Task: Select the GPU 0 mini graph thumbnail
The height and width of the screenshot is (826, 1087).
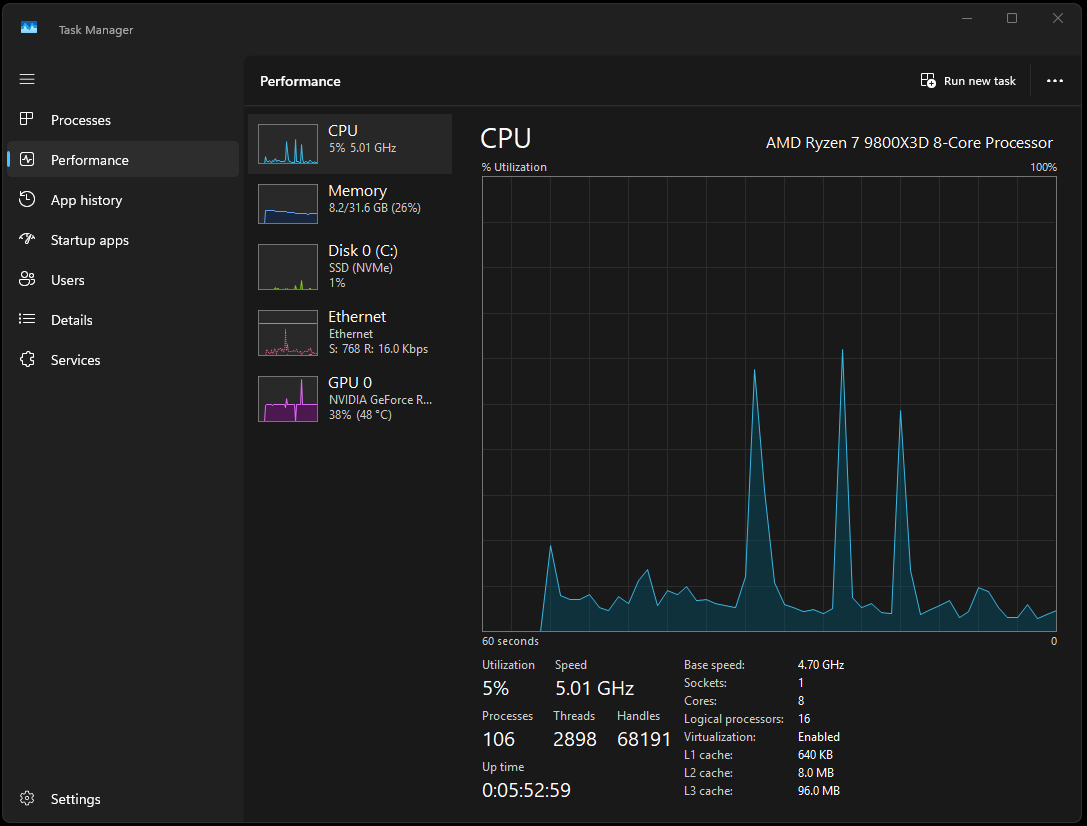Action: 288,398
